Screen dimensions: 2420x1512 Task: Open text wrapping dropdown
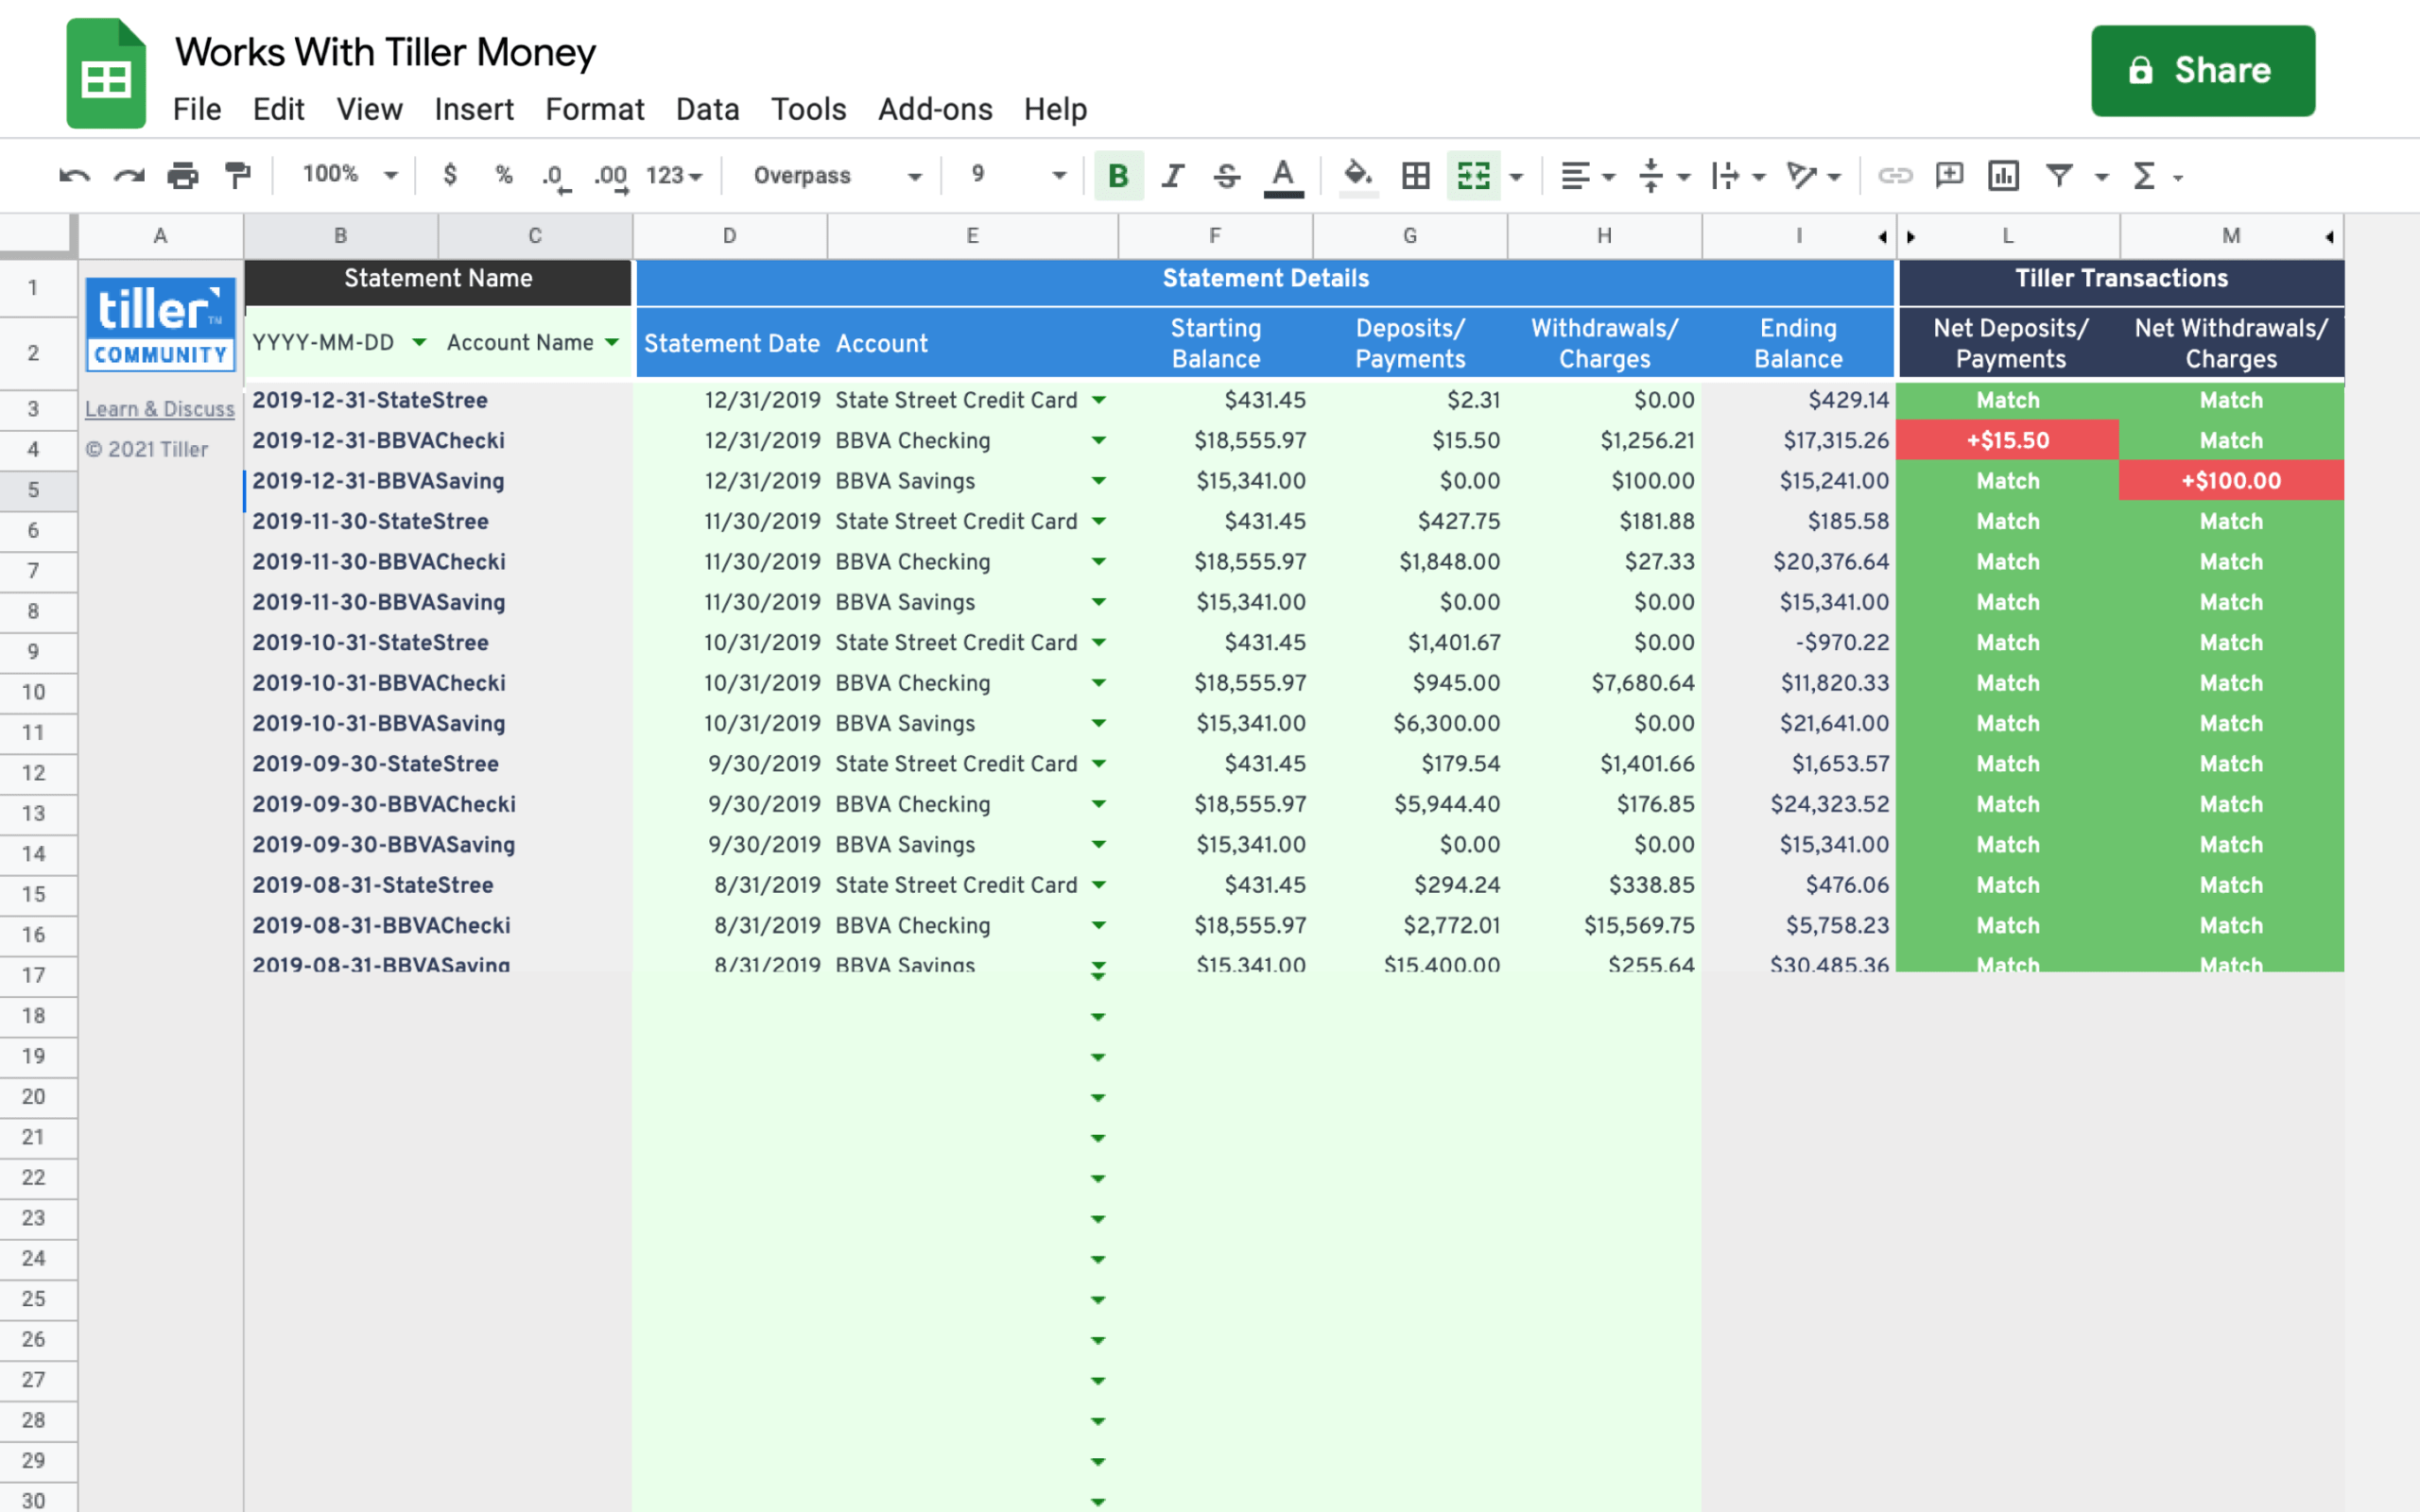(1738, 176)
